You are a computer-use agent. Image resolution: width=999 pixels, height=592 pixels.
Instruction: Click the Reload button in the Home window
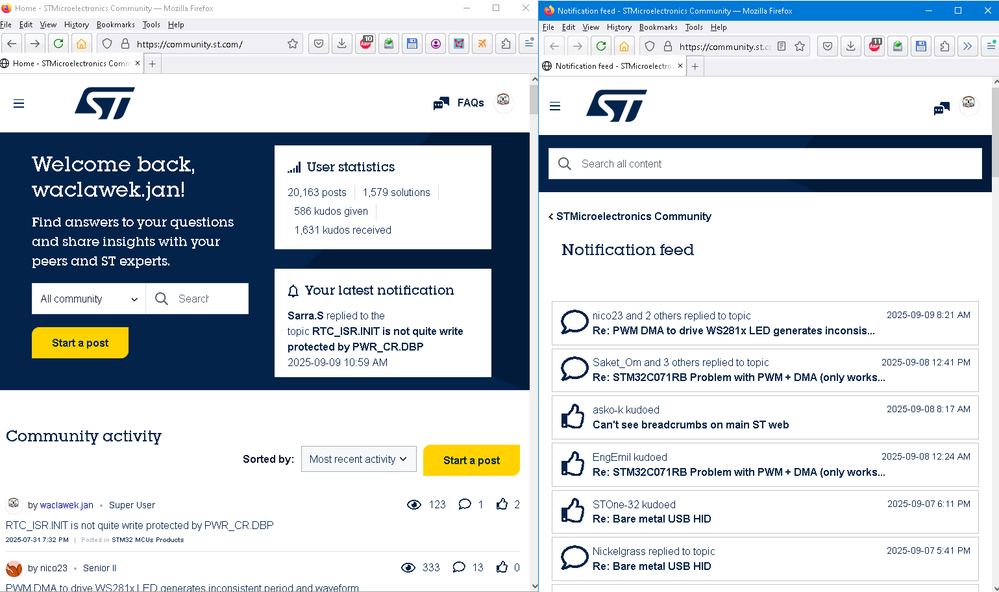click(58, 43)
